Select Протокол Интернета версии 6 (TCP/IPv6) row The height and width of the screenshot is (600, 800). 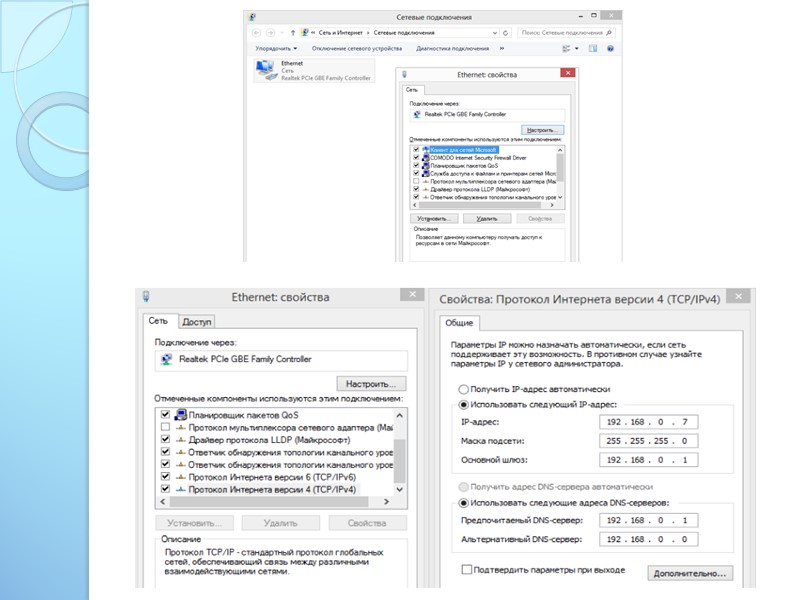pos(272,477)
